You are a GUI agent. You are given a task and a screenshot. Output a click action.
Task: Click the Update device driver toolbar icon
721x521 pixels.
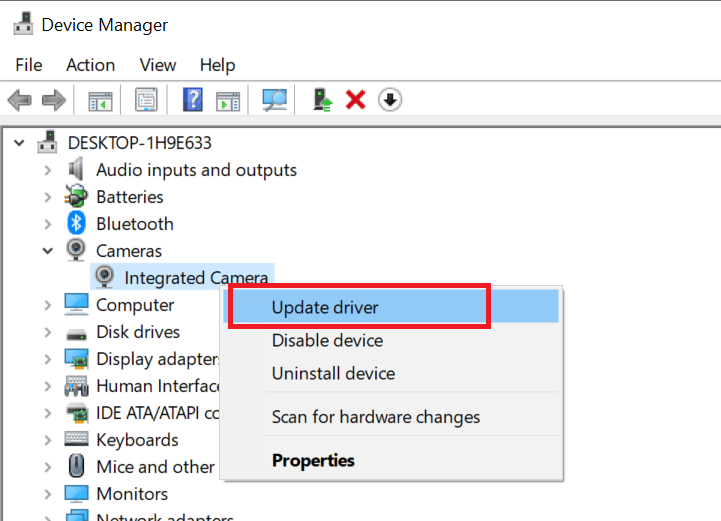tap(322, 100)
